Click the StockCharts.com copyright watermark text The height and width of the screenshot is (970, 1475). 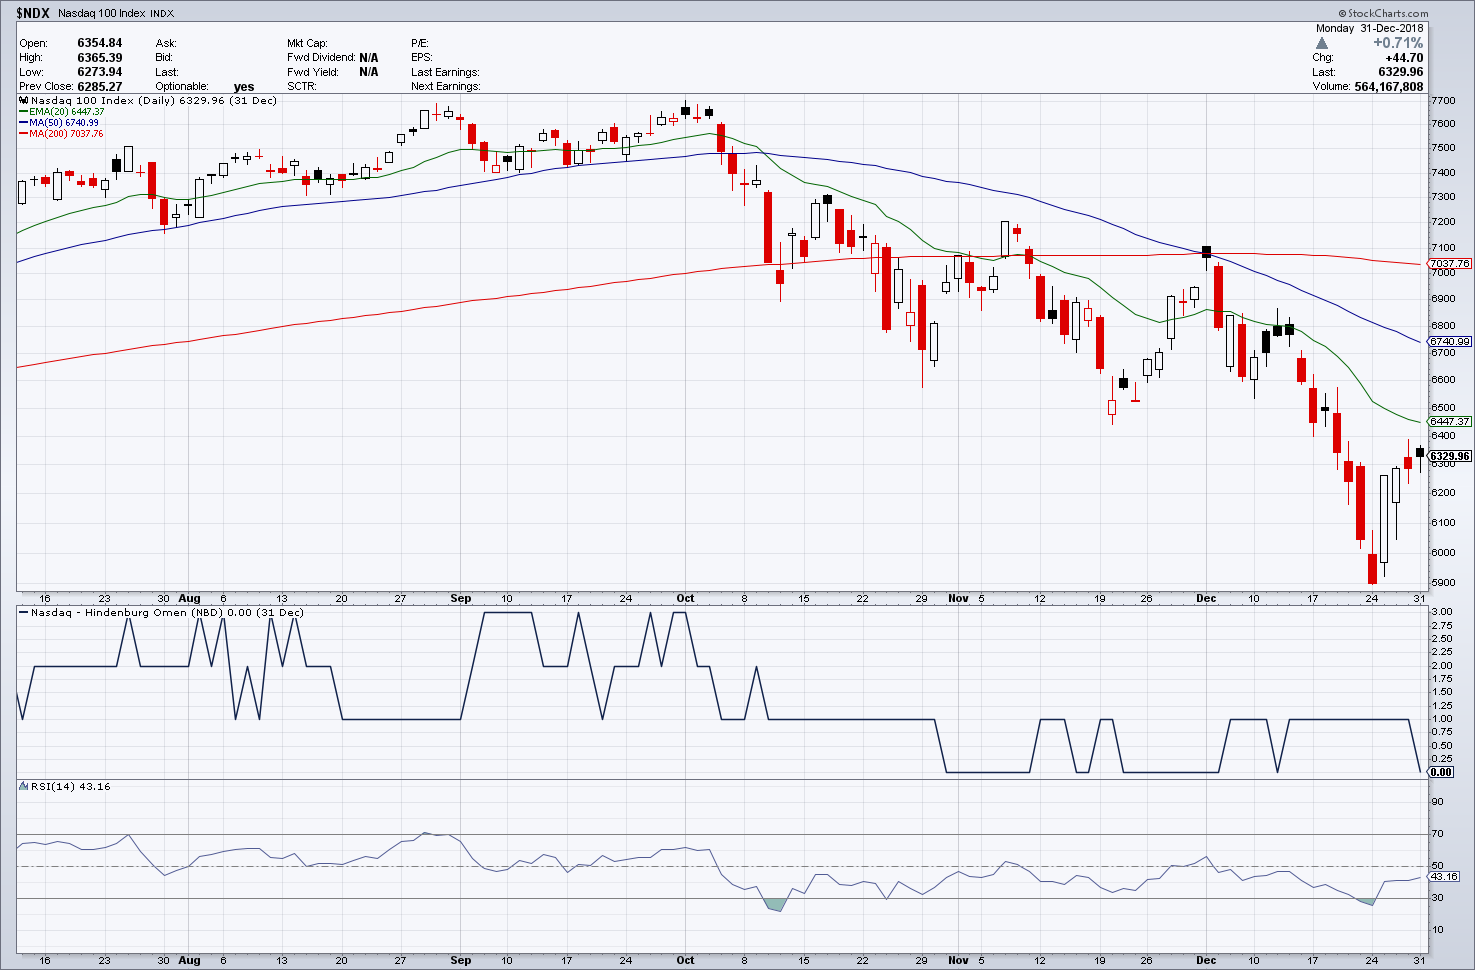click(x=1383, y=13)
